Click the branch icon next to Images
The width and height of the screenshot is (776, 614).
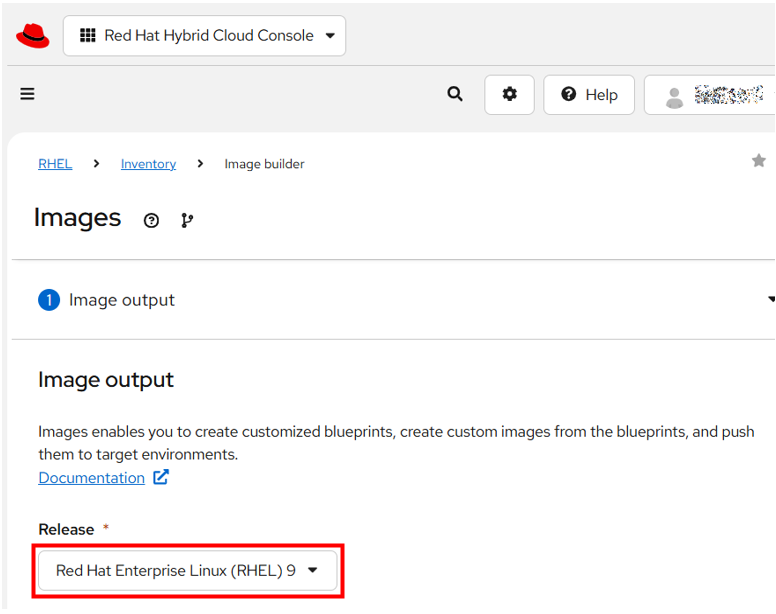187,221
